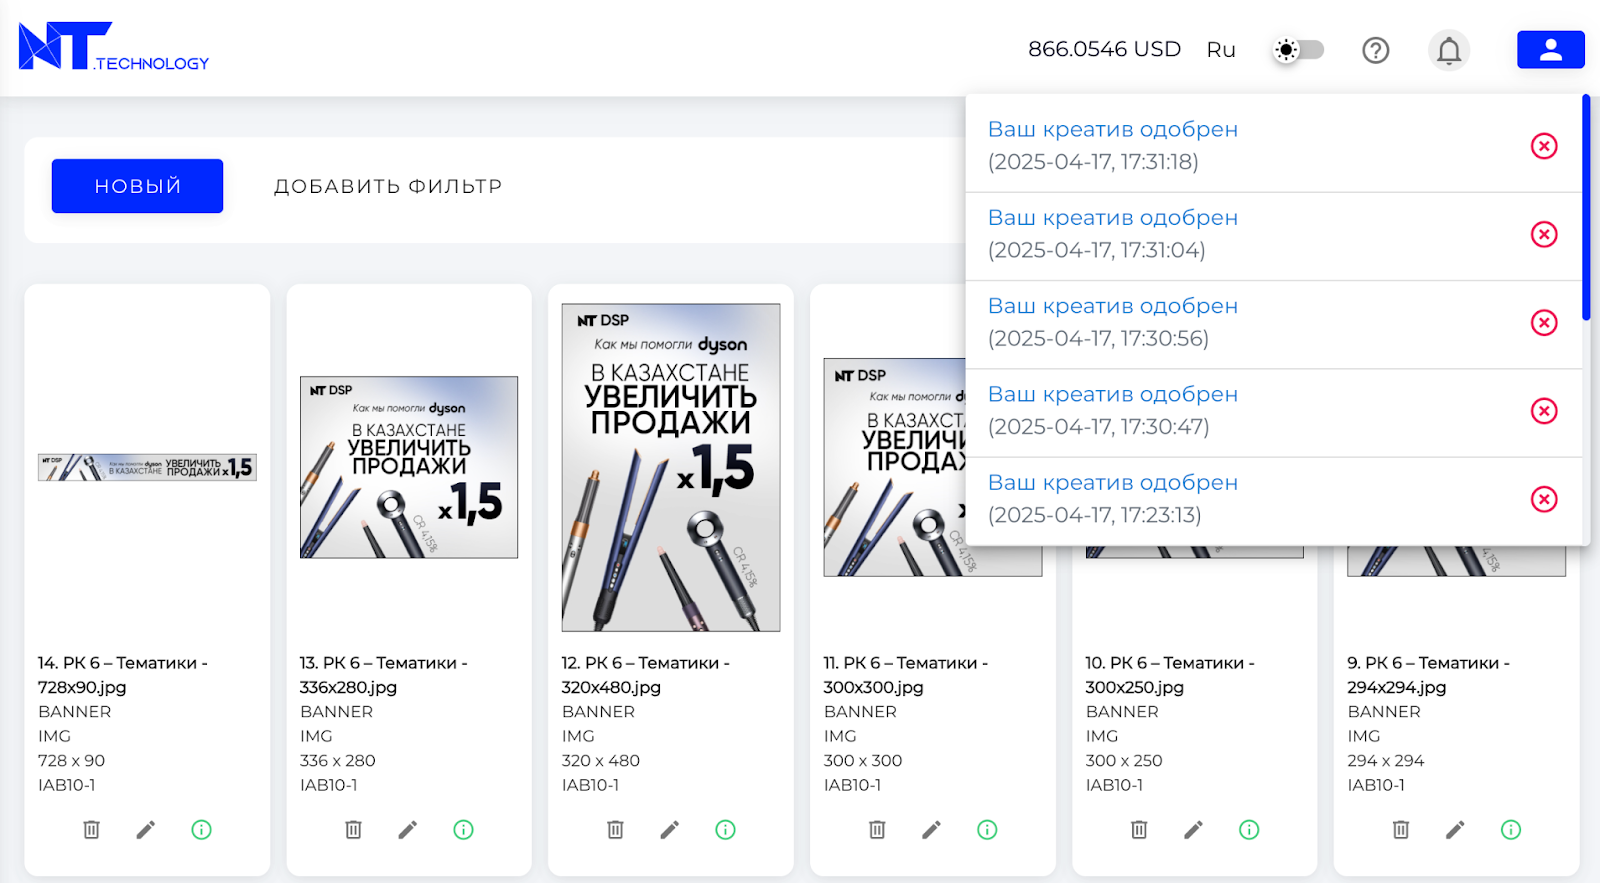
Task: Show info for creative 10 300x250
Action: tap(1249, 829)
